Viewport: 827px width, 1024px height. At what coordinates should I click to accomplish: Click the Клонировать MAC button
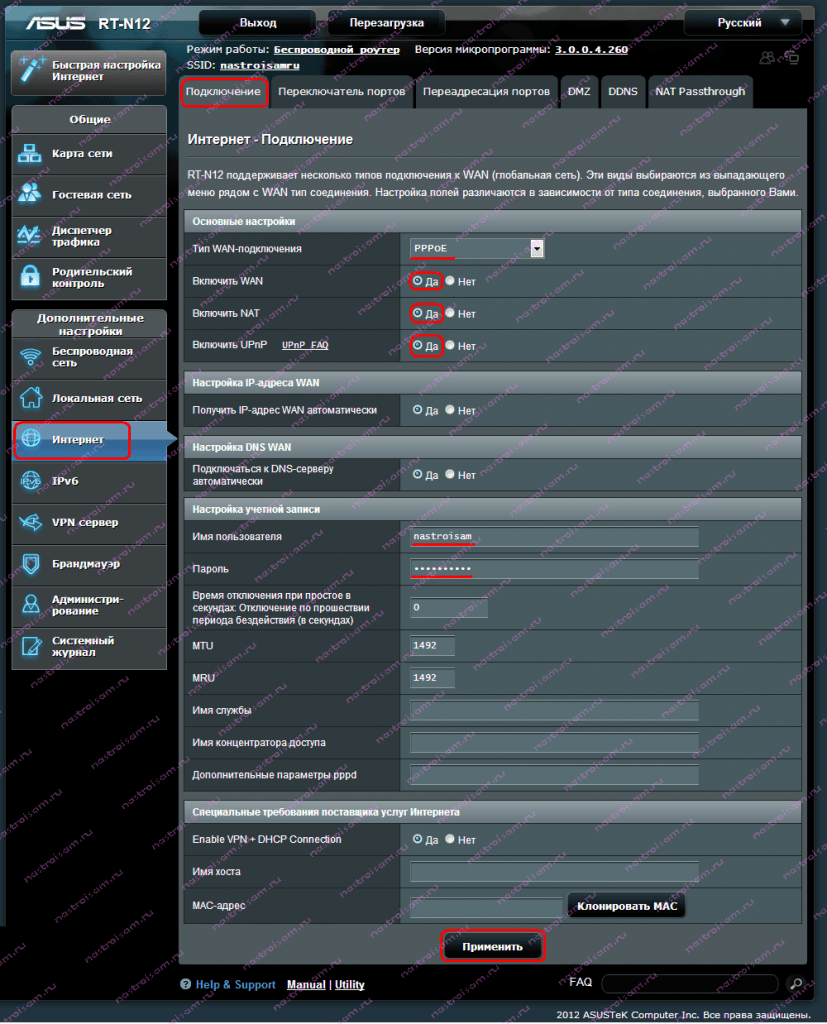point(627,906)
